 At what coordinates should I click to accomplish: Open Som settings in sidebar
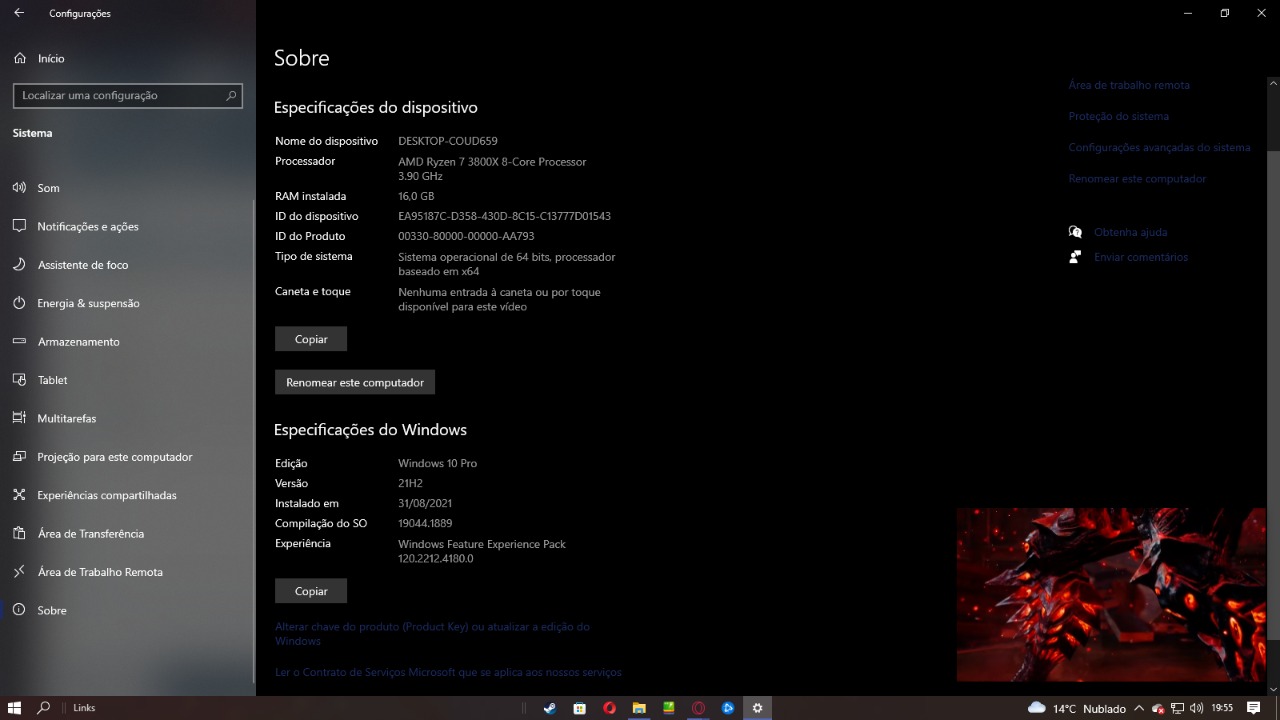tap(48, 188)
